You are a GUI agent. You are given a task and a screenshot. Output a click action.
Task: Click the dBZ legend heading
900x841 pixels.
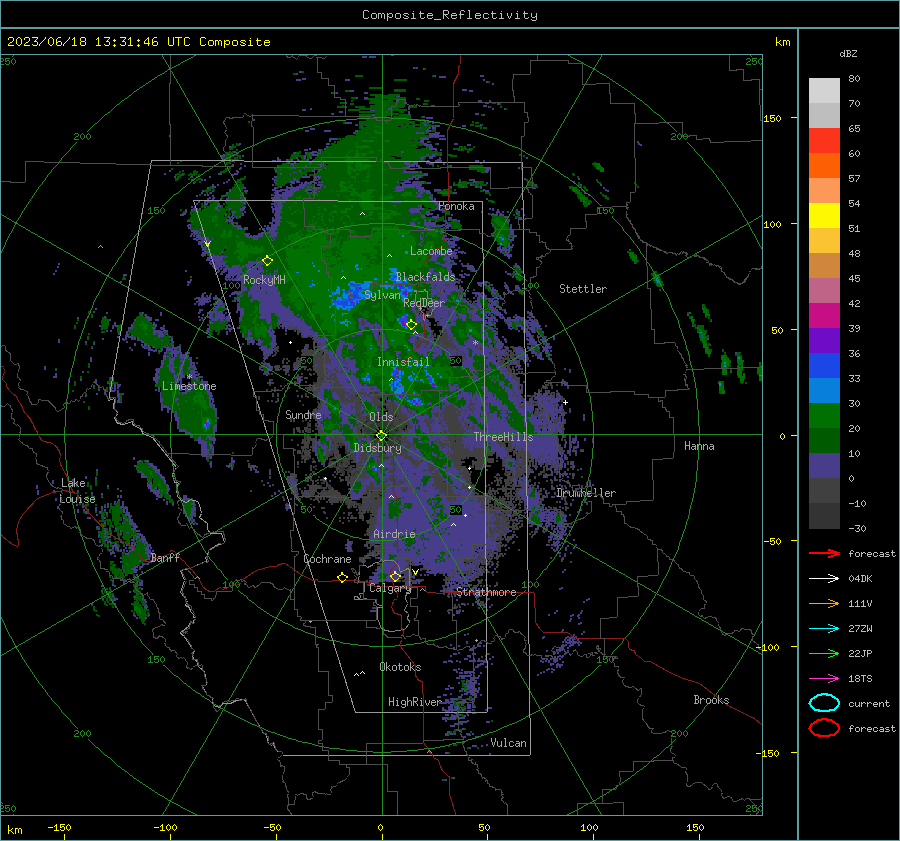tap(848, 54)
